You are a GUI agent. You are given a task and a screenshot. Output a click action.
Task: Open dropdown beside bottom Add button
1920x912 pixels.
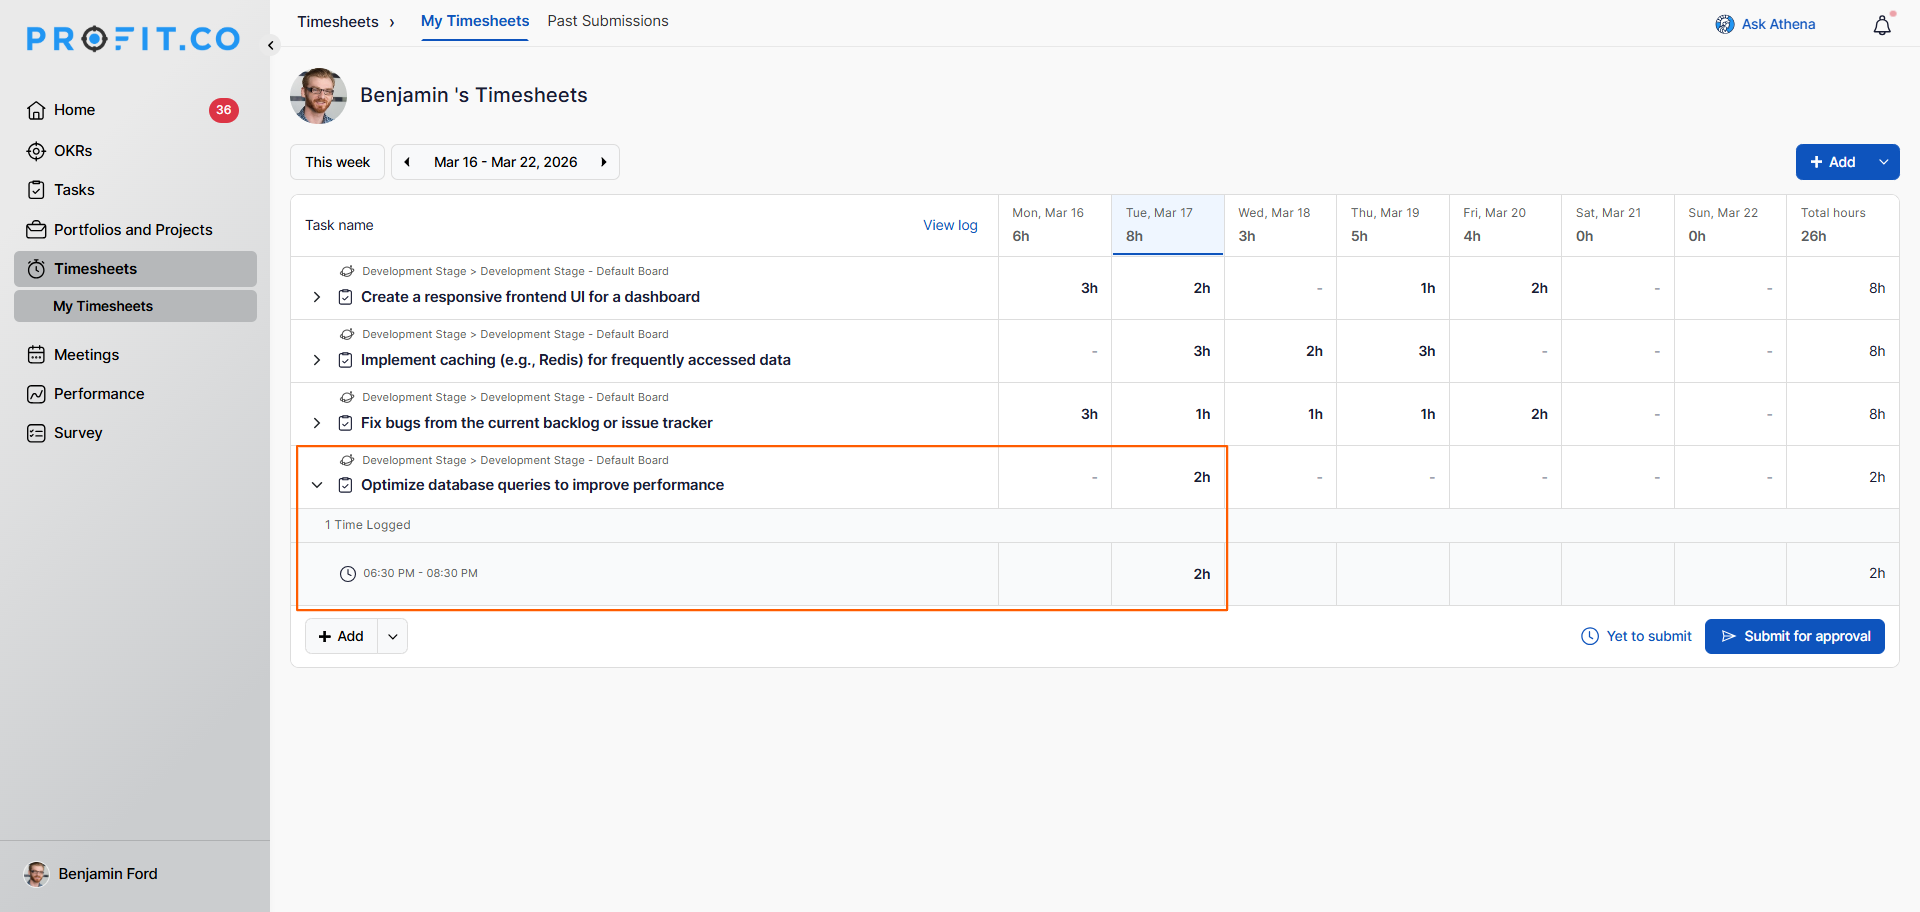(x=393, y=637)
